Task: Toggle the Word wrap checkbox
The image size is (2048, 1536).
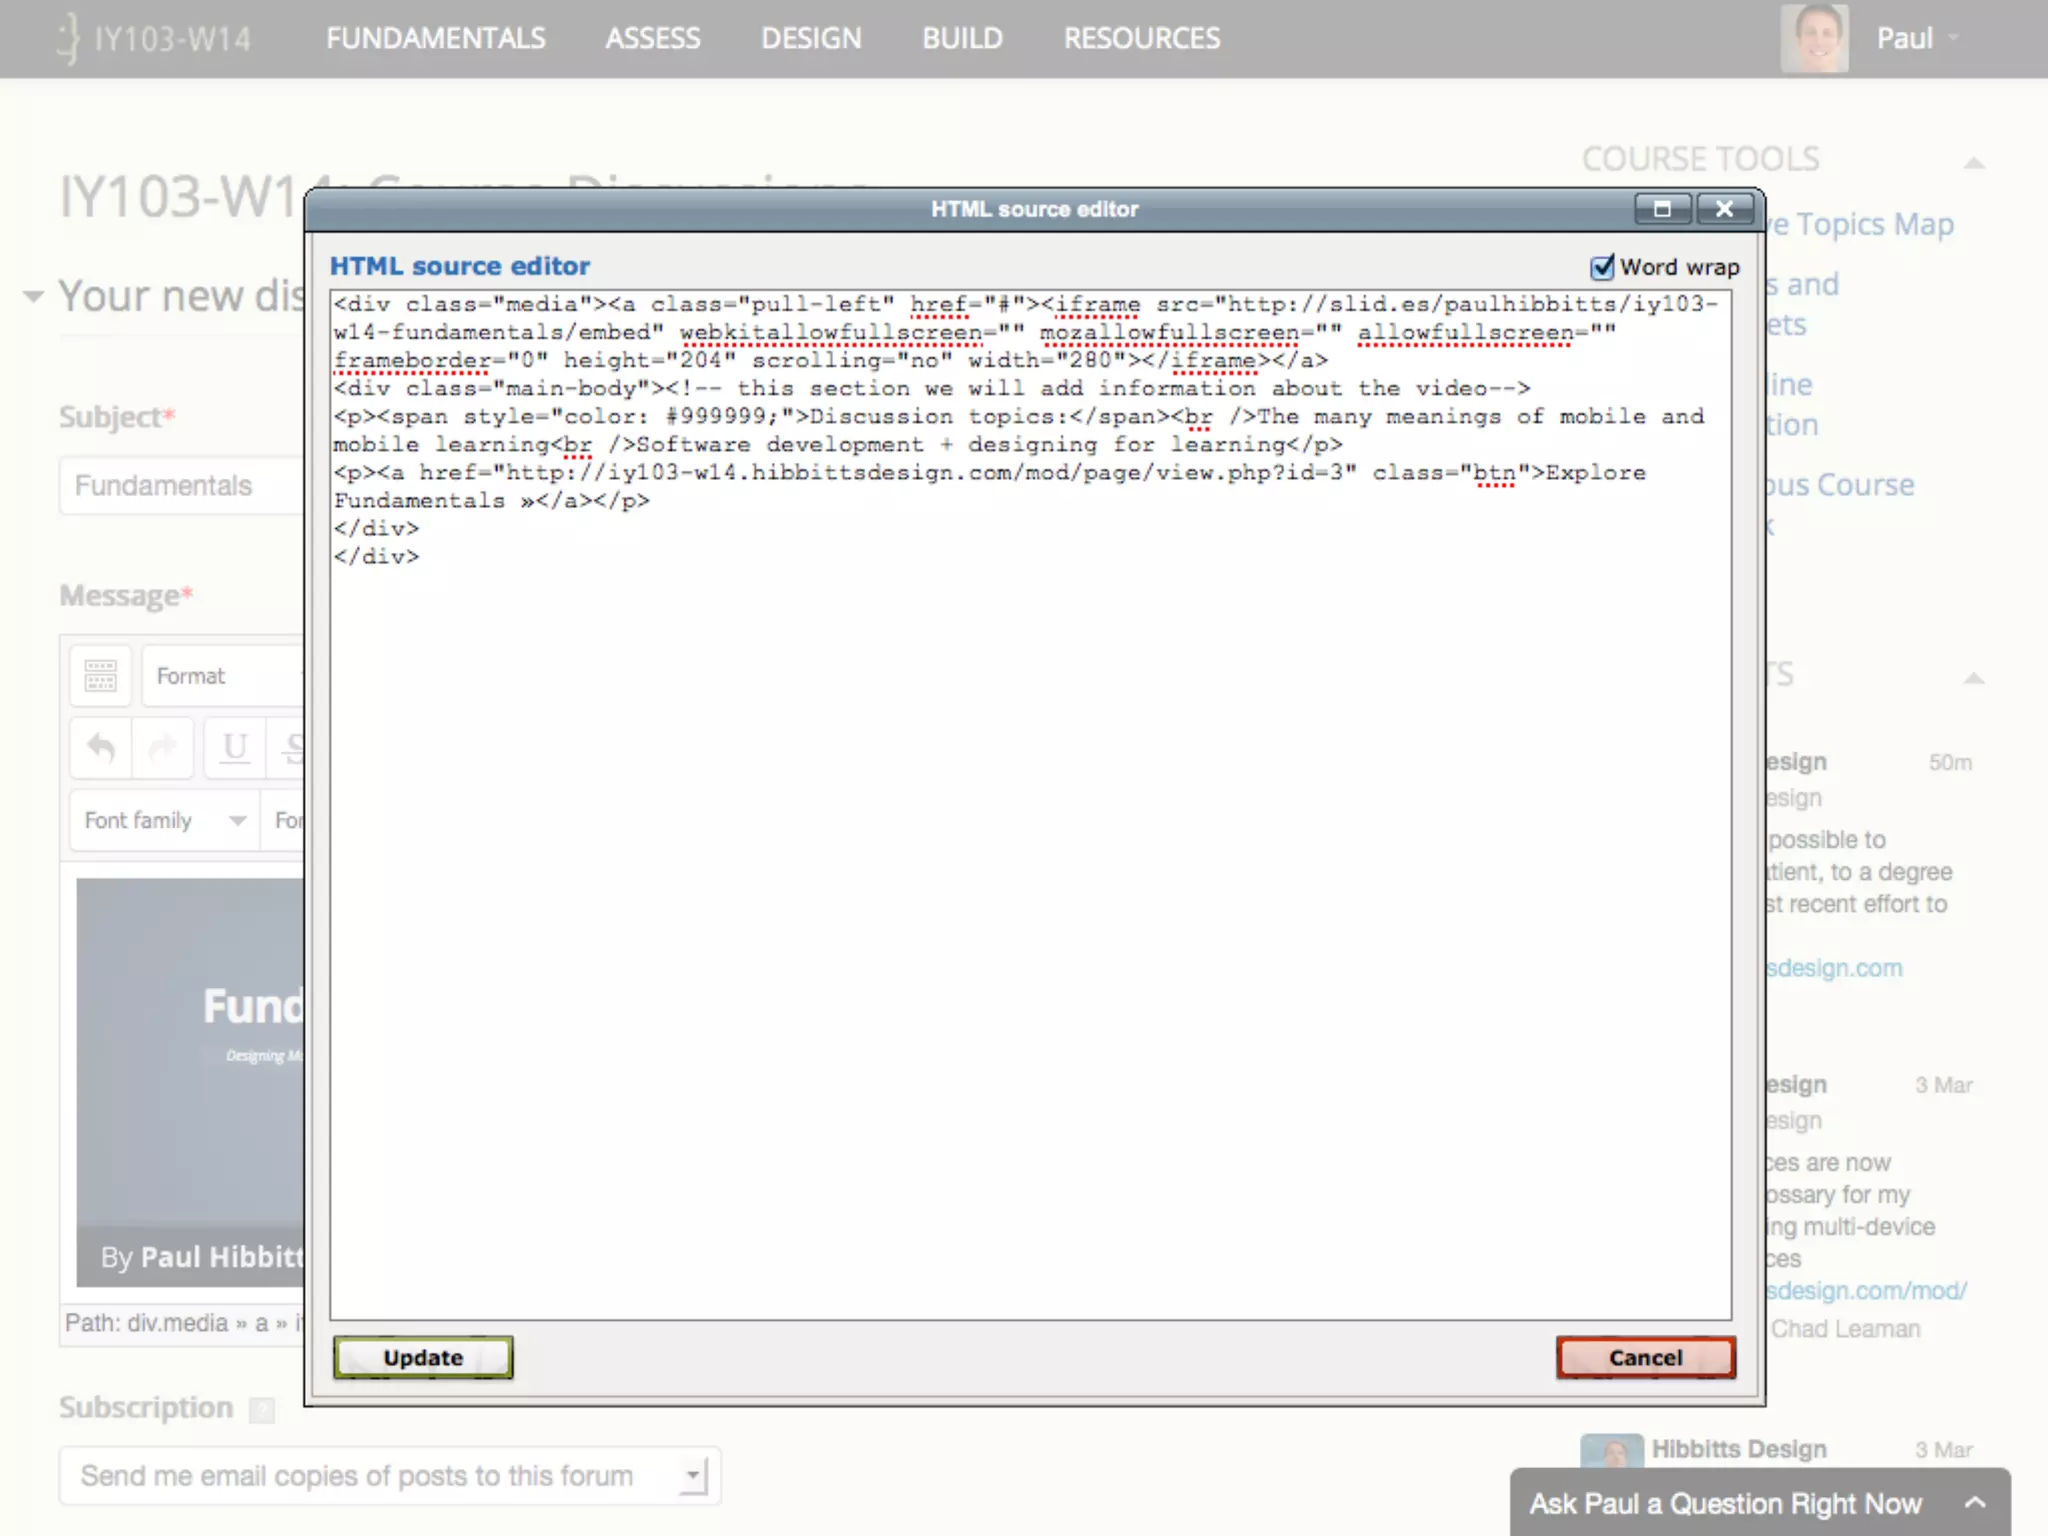Action: 1602,267
